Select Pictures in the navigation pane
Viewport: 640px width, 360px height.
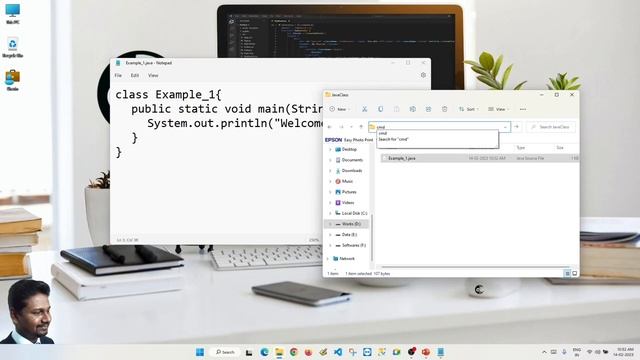(x=348, y=192)
